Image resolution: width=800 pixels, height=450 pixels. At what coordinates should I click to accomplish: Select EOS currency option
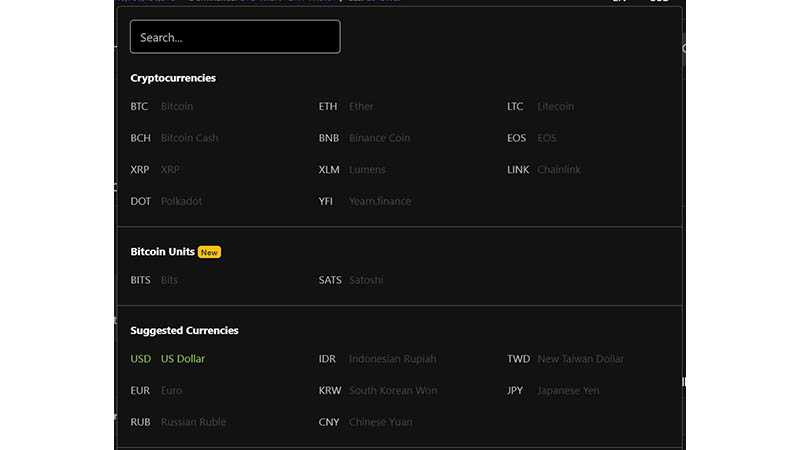click(x=532, y=138)
